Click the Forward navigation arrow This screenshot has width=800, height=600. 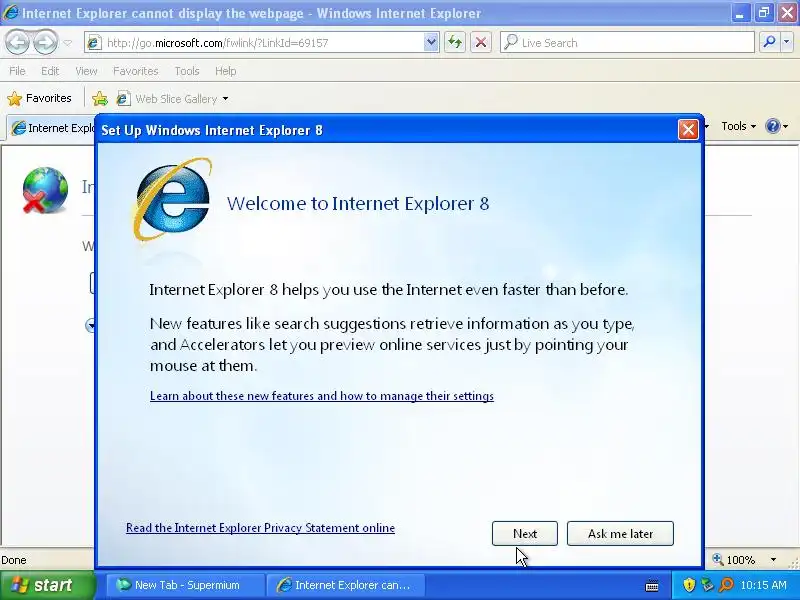tap(44, 42)
